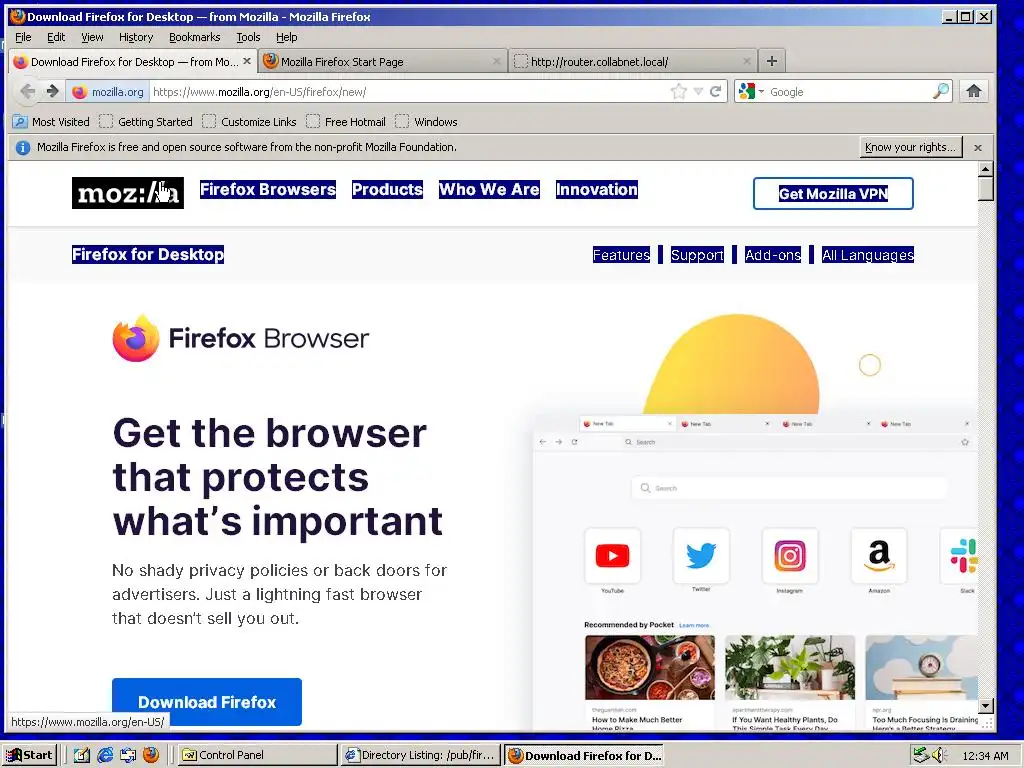Close the Mozilla Firefox Start Page tab
The height and width of the screenshot is (768, 1024).
[496, 61]
